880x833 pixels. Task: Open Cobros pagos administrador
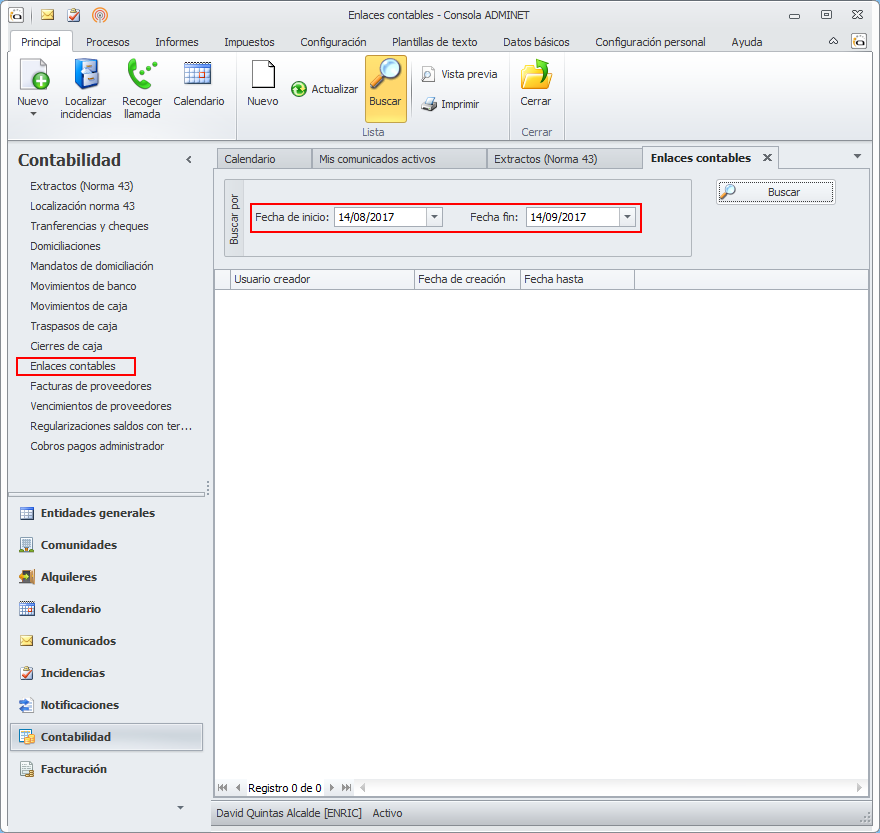(x=97, y=446)
